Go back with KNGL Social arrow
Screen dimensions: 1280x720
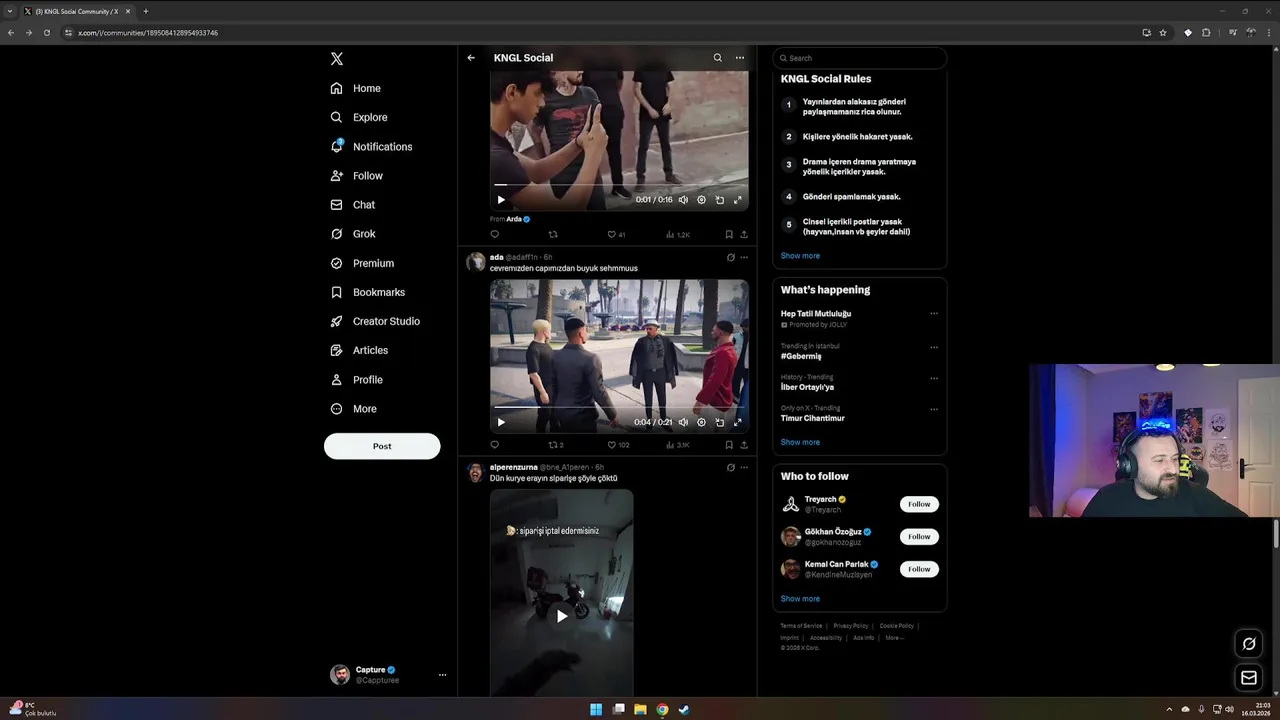coord(471,58)
